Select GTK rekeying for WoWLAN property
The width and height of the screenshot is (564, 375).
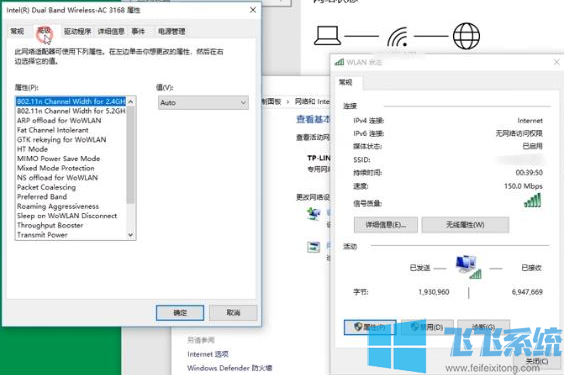coord(62,140)
